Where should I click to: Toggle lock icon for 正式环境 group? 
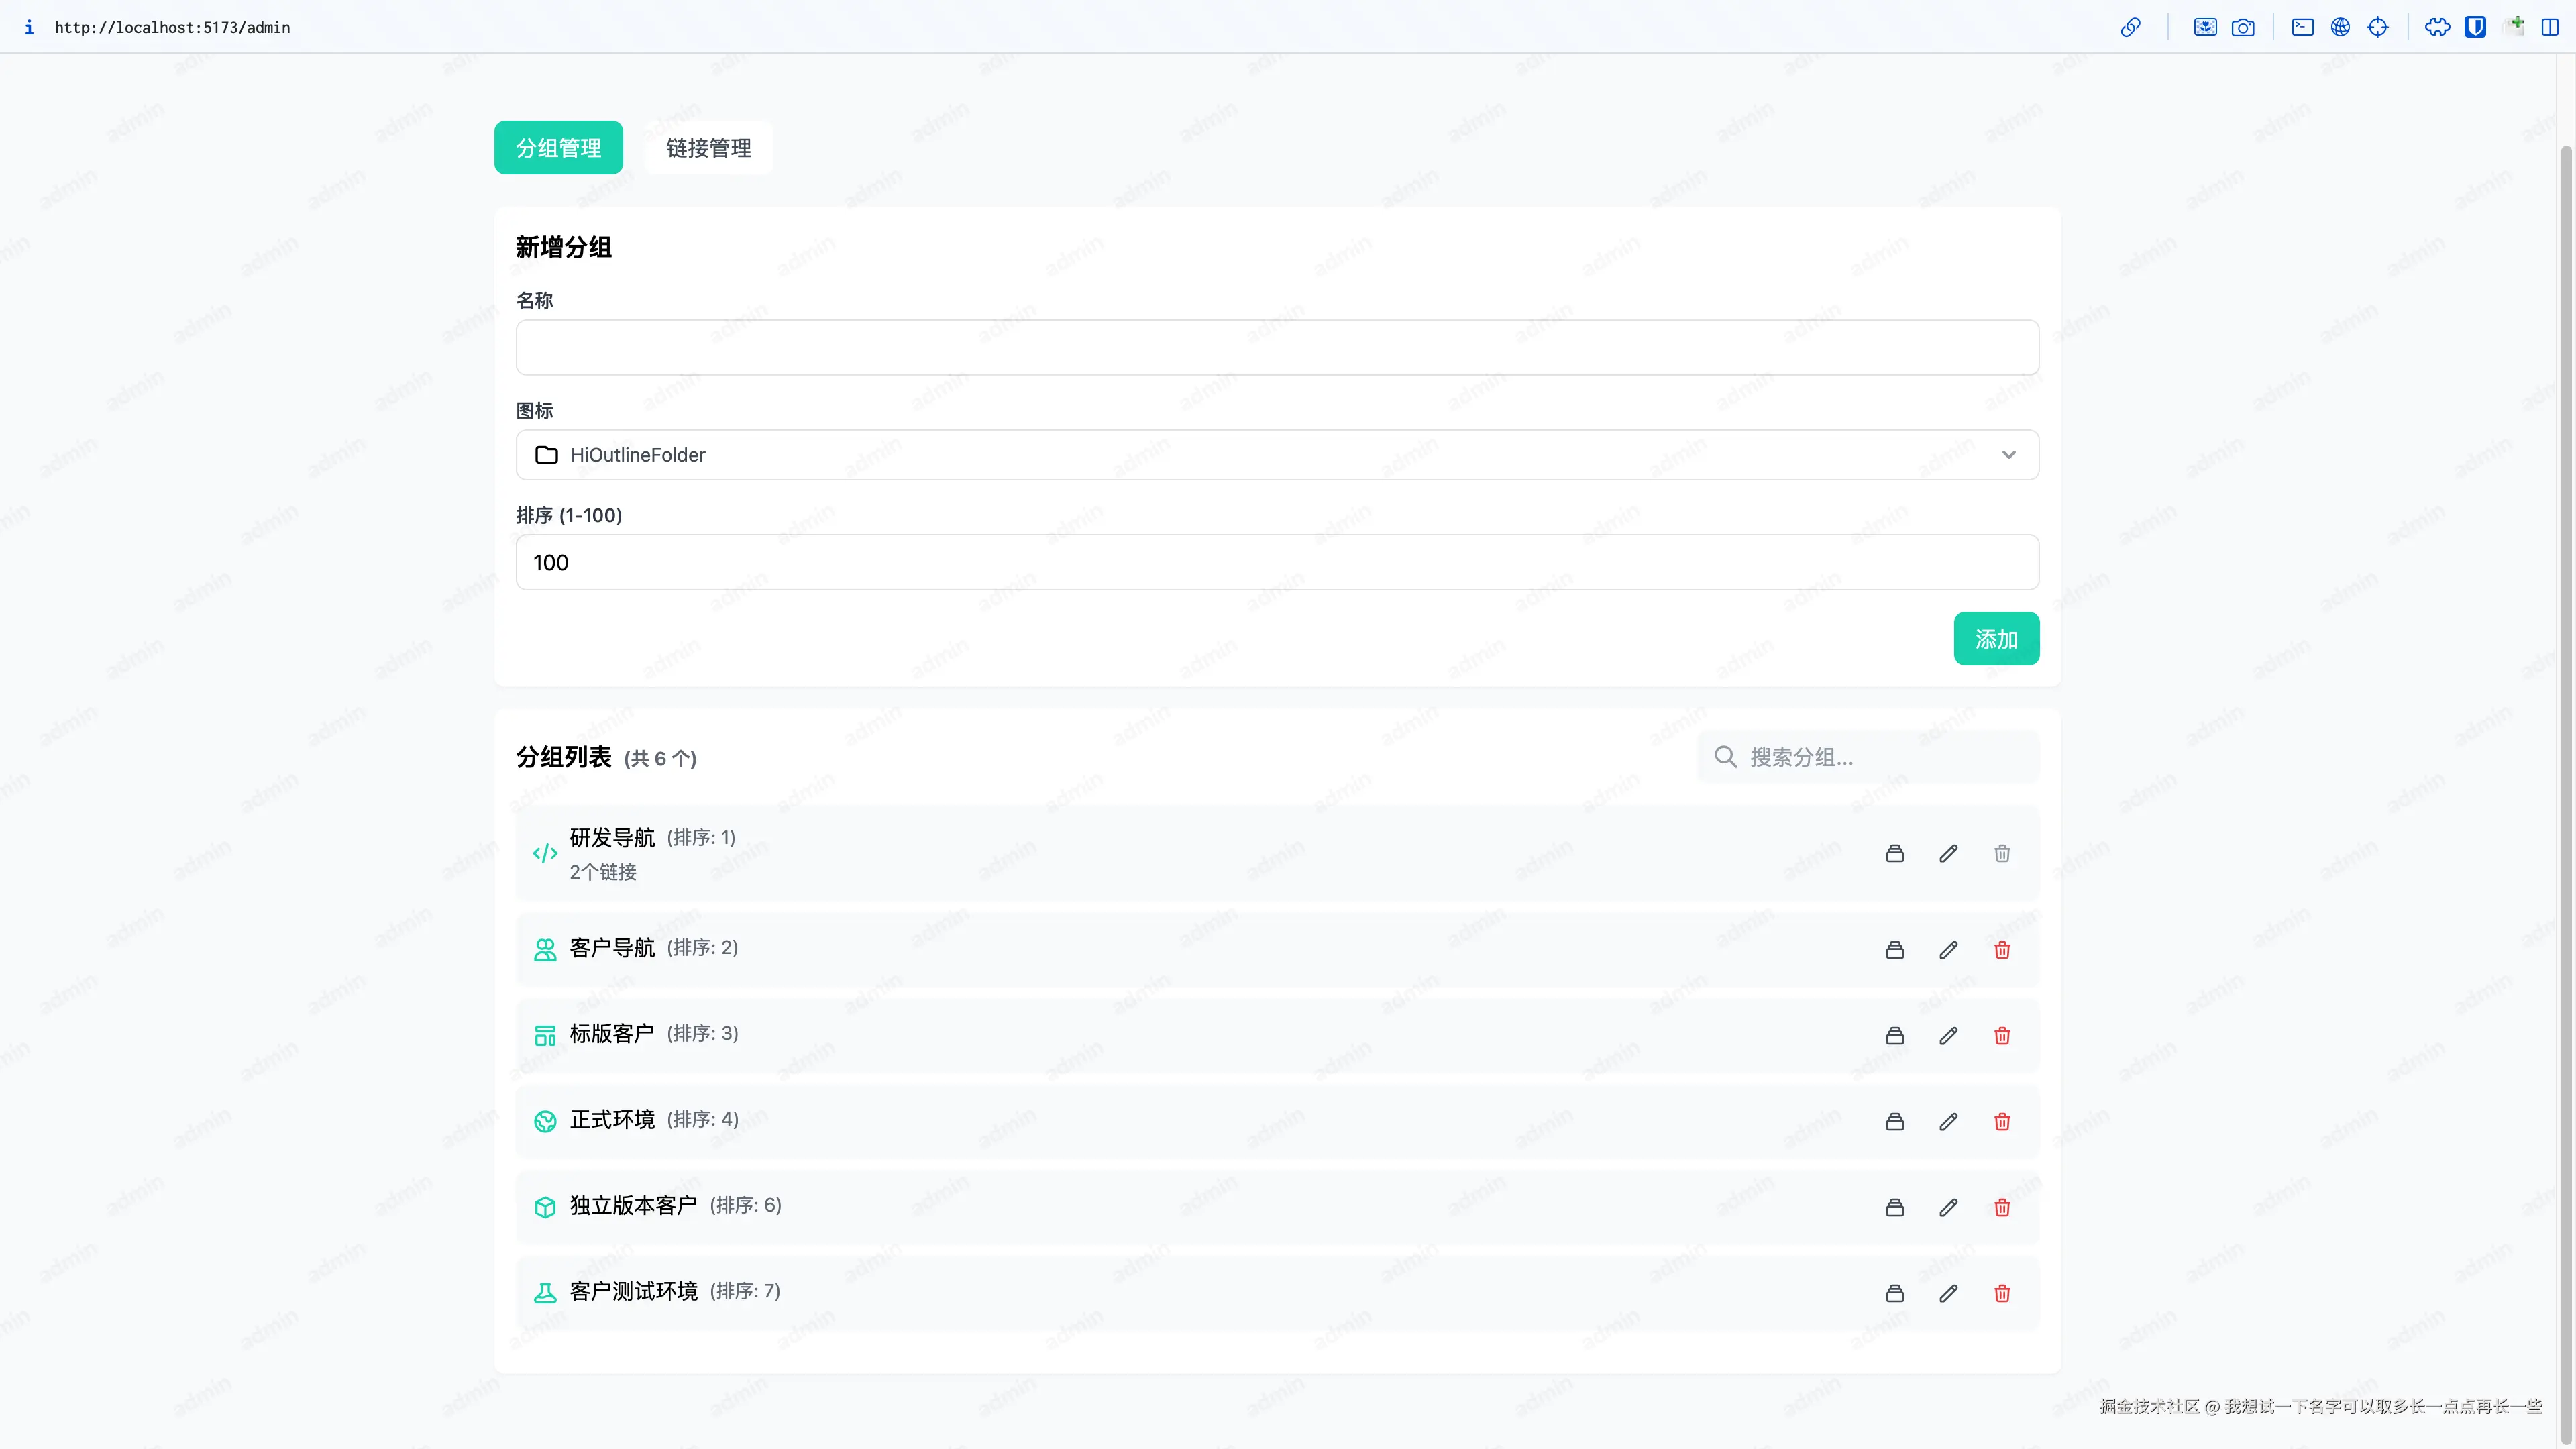pyautogui.click(x=1894, y=1122)
